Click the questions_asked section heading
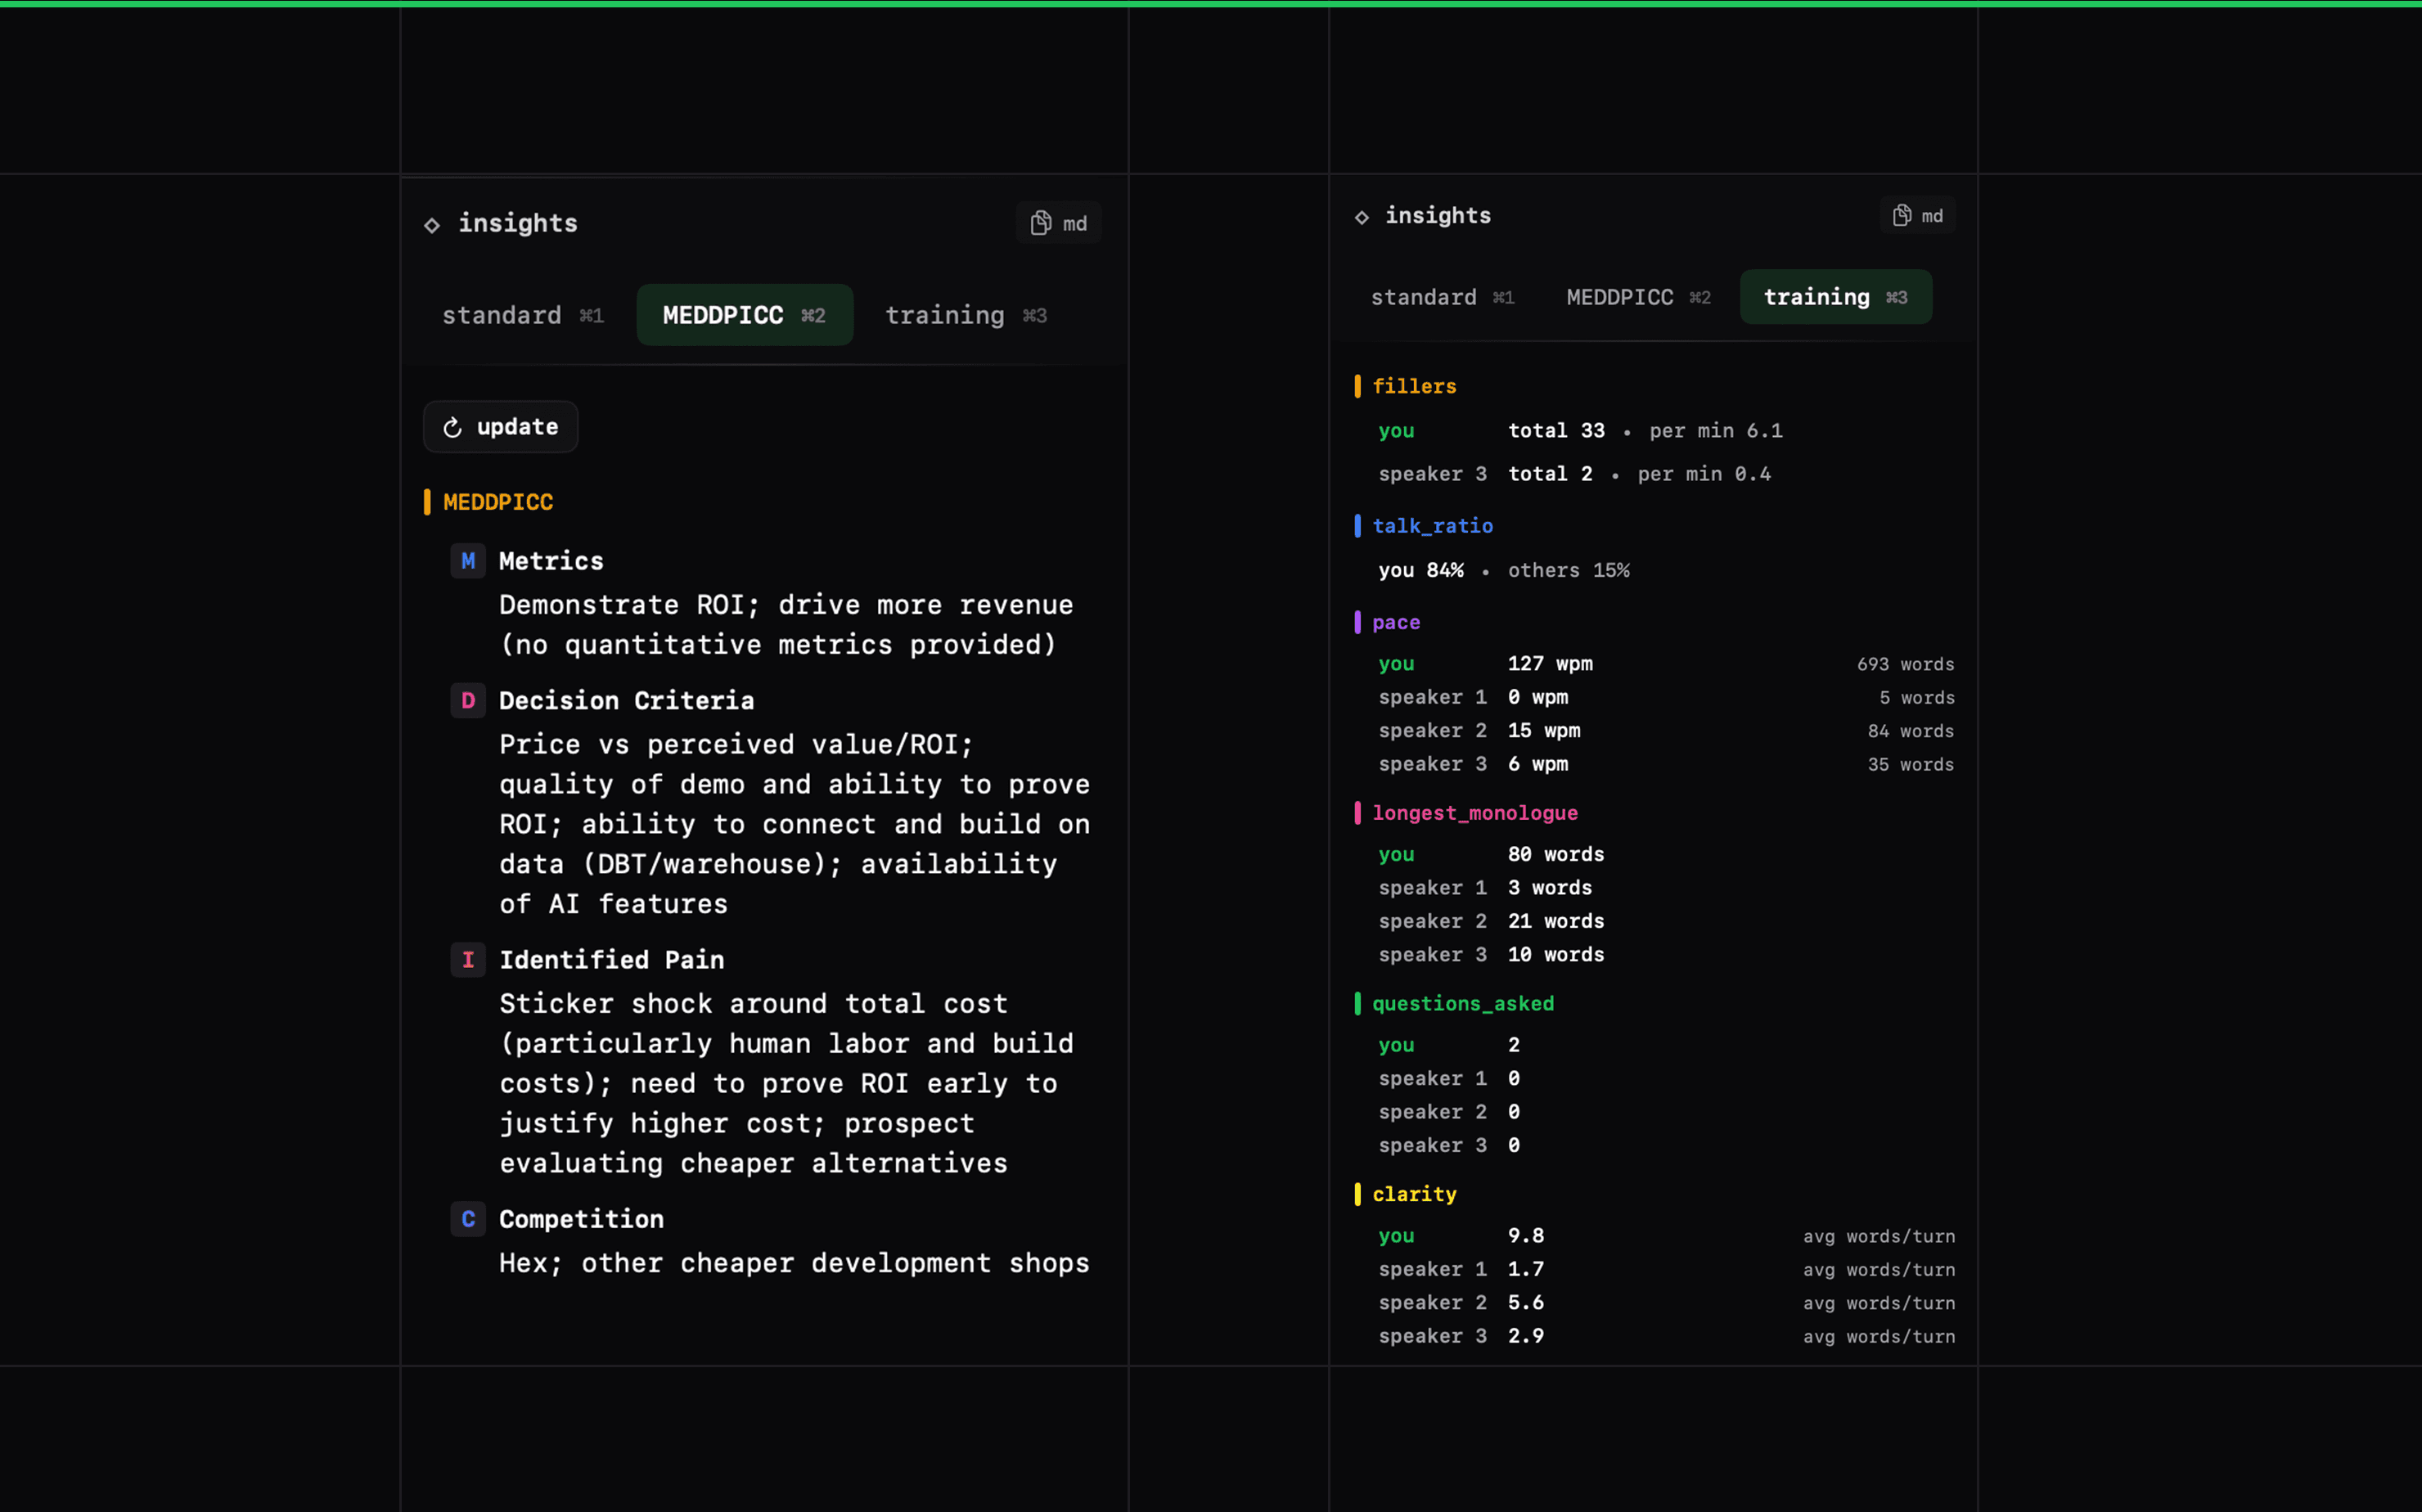 (x=1462, y=1003)
